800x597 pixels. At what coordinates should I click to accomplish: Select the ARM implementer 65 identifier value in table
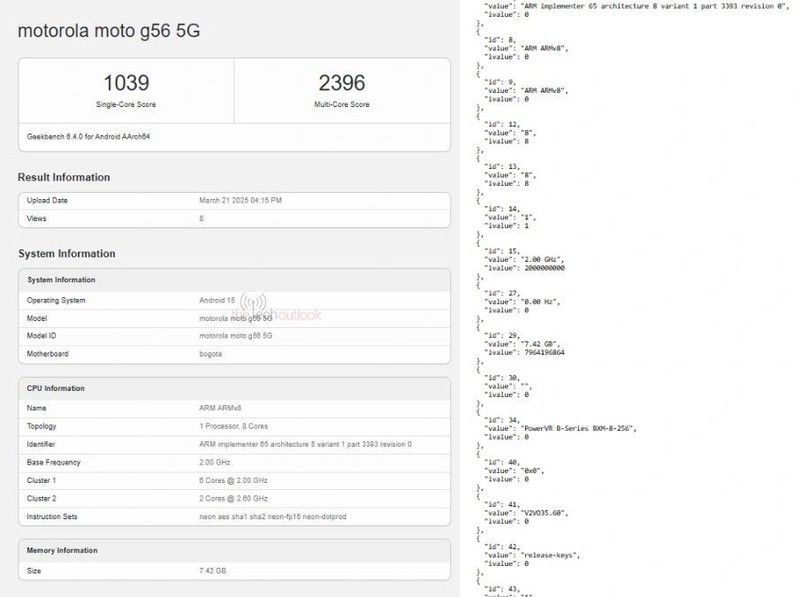[306, 444]
